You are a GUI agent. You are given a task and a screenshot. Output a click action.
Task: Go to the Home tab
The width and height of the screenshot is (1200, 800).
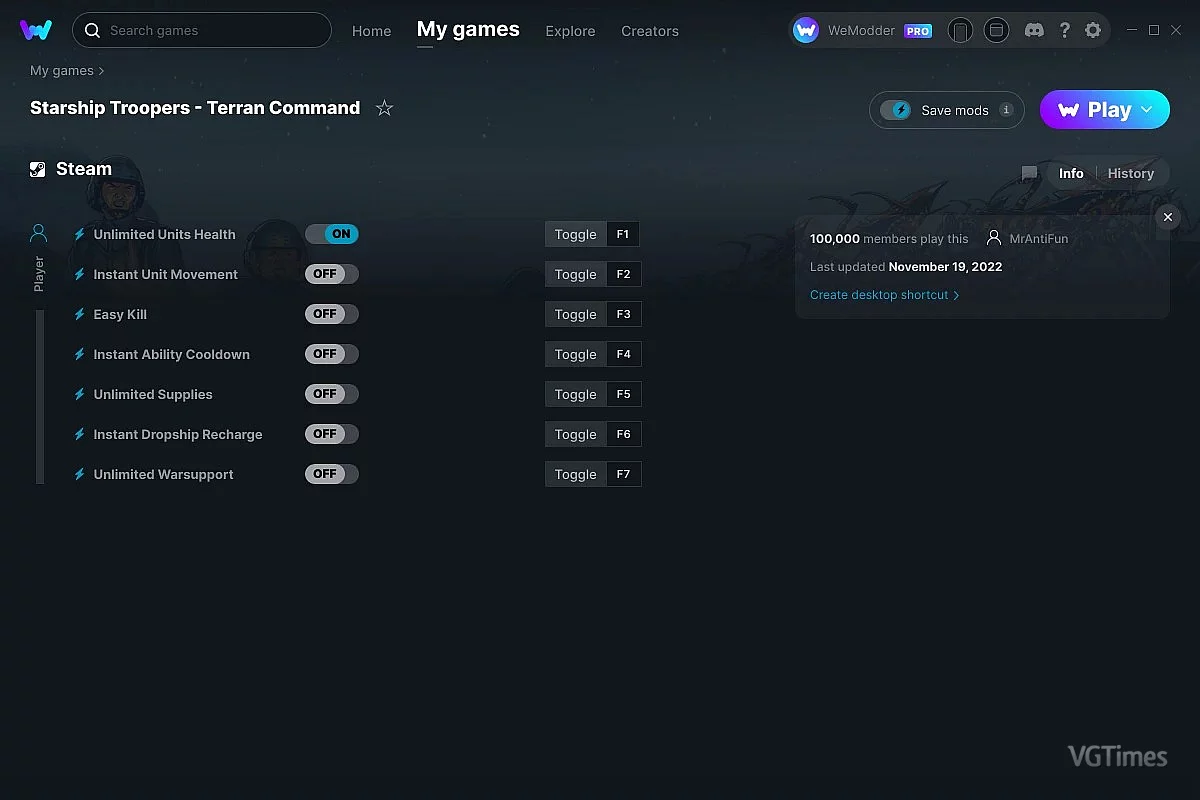coord(371,31)
